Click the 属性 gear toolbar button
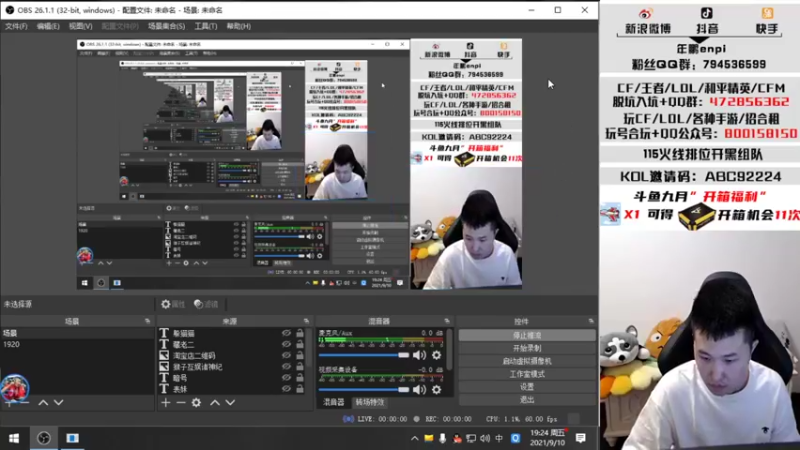The width and height of the screenshot is (800, 450). (x=173, y=304)
